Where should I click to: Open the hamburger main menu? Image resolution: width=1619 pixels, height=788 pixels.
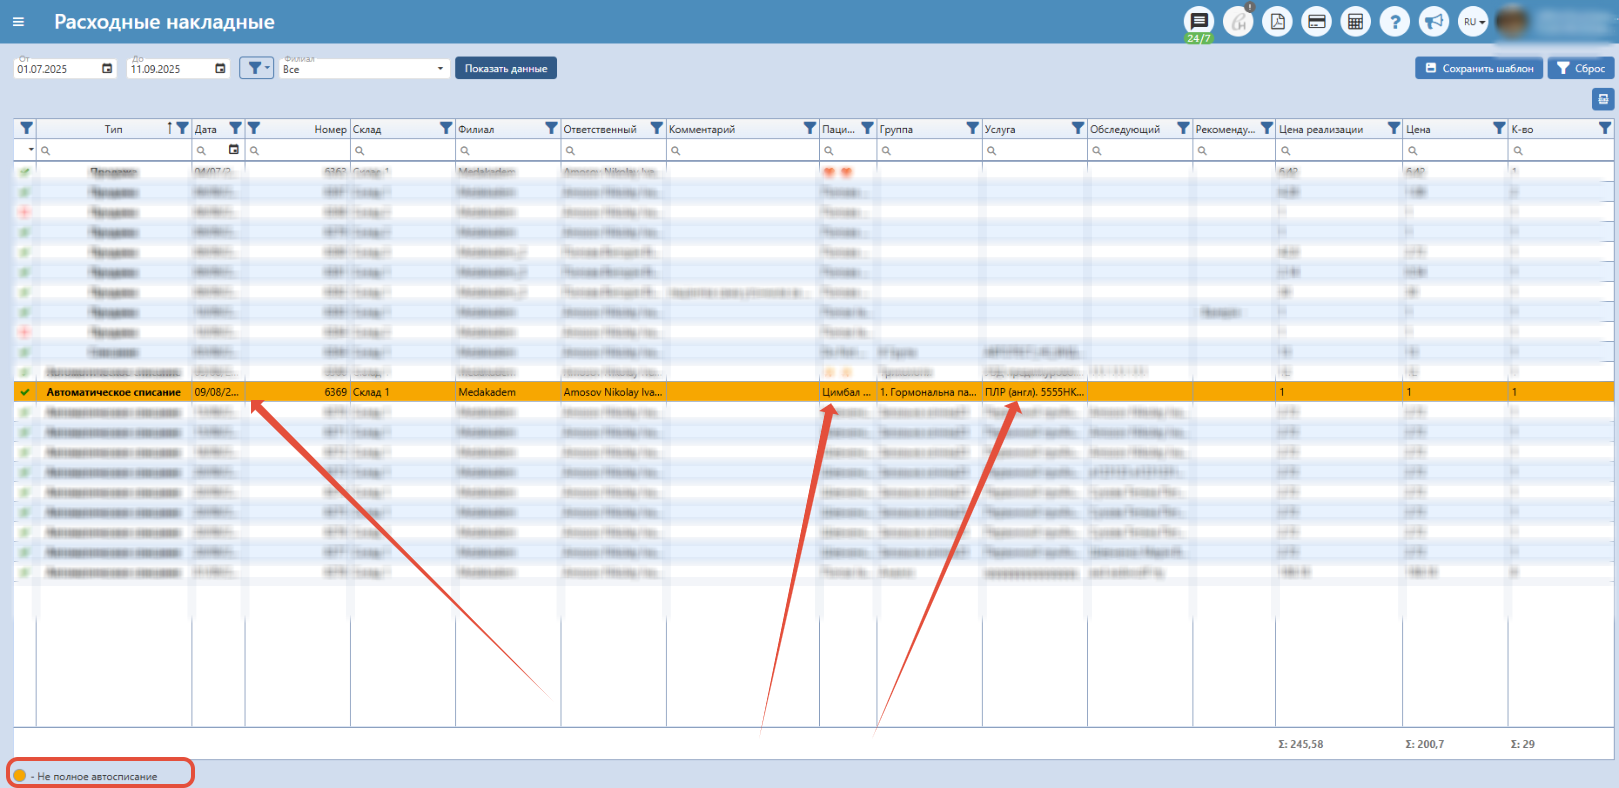[18, 22]
